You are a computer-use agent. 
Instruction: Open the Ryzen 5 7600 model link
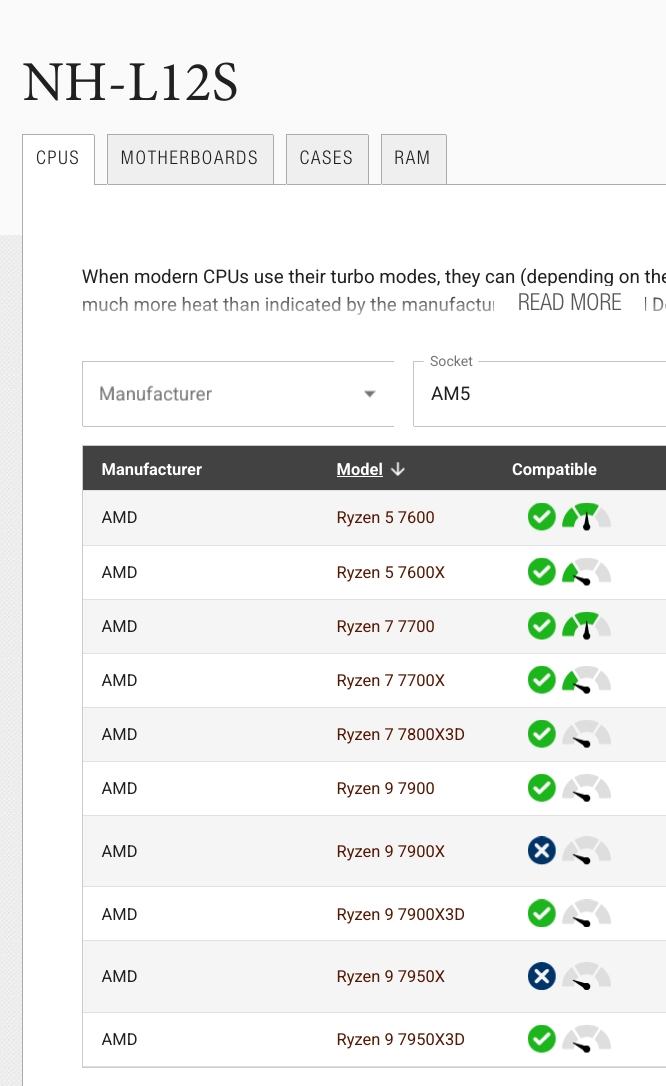pyautogui.click(x=386, y=517)
